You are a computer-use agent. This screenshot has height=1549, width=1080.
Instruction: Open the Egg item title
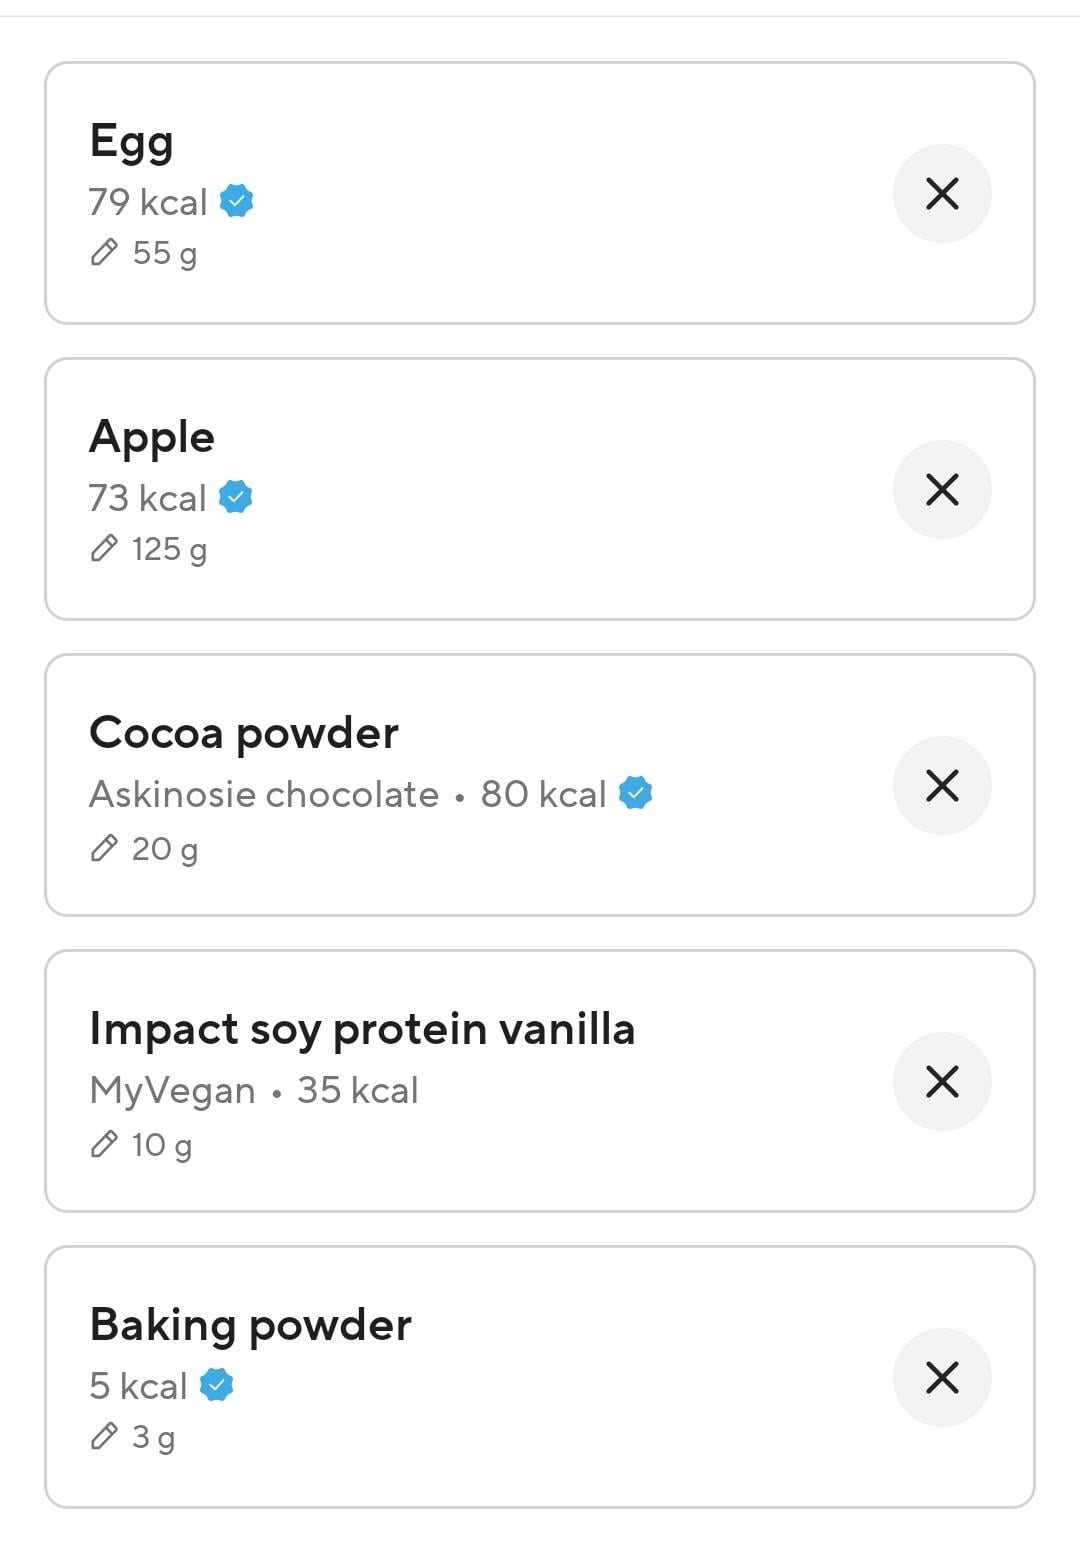coord(131,141)
